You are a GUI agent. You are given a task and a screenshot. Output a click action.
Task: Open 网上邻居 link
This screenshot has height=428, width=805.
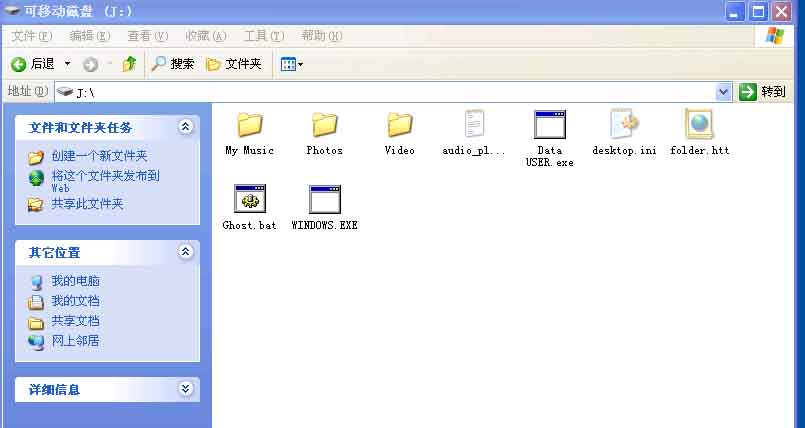tap(75, 341)
